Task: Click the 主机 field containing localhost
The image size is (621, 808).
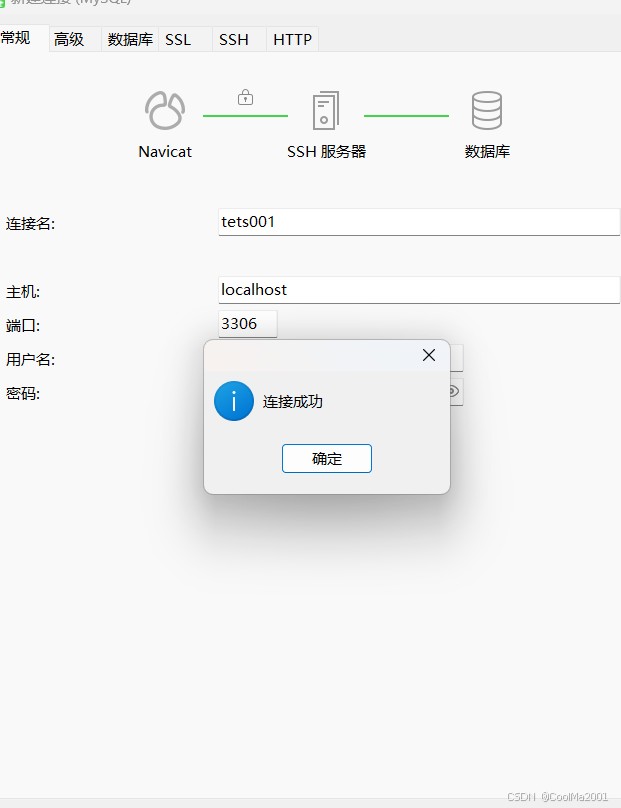Action: click(x=419, y=290)
